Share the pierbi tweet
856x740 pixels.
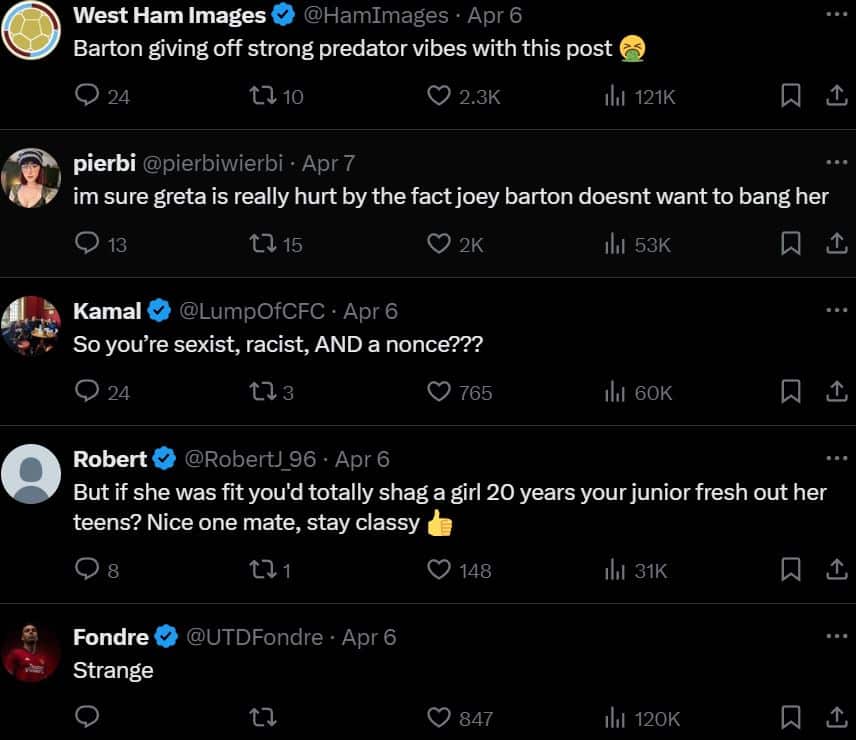point(836,243)
